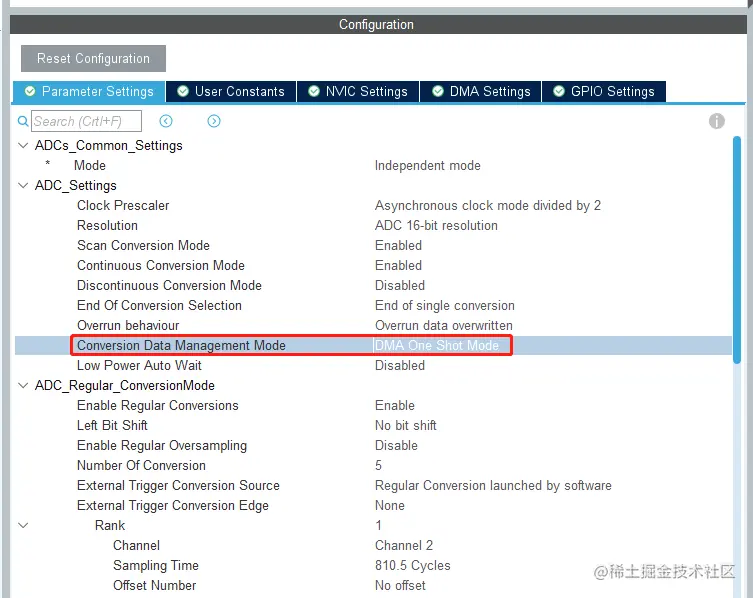Viewport: 753px width, 598px height.
Task: Click the Sampling Time label
Action: pos(156,565)
